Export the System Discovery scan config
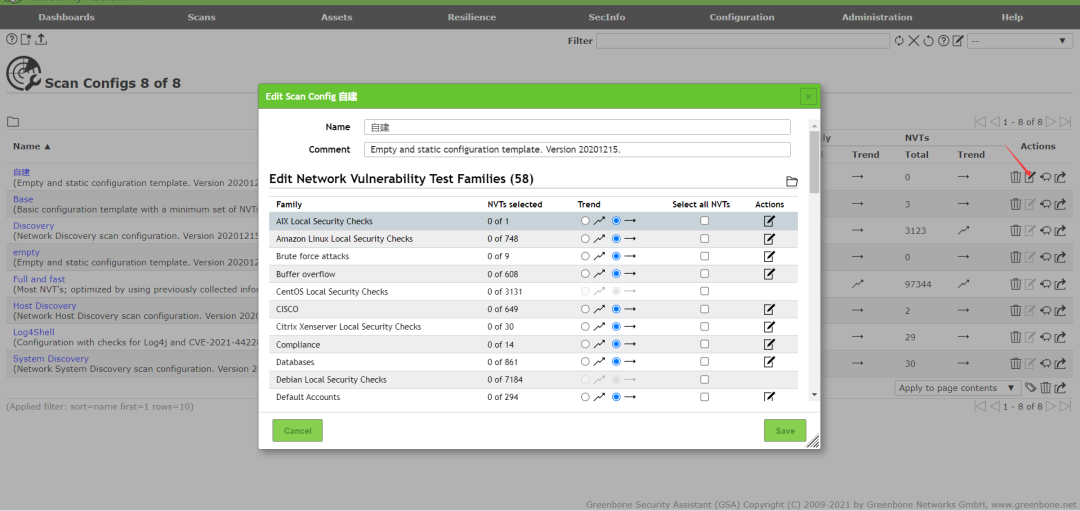Screen dimensions: 1080x511 (x=1061, y=364)
